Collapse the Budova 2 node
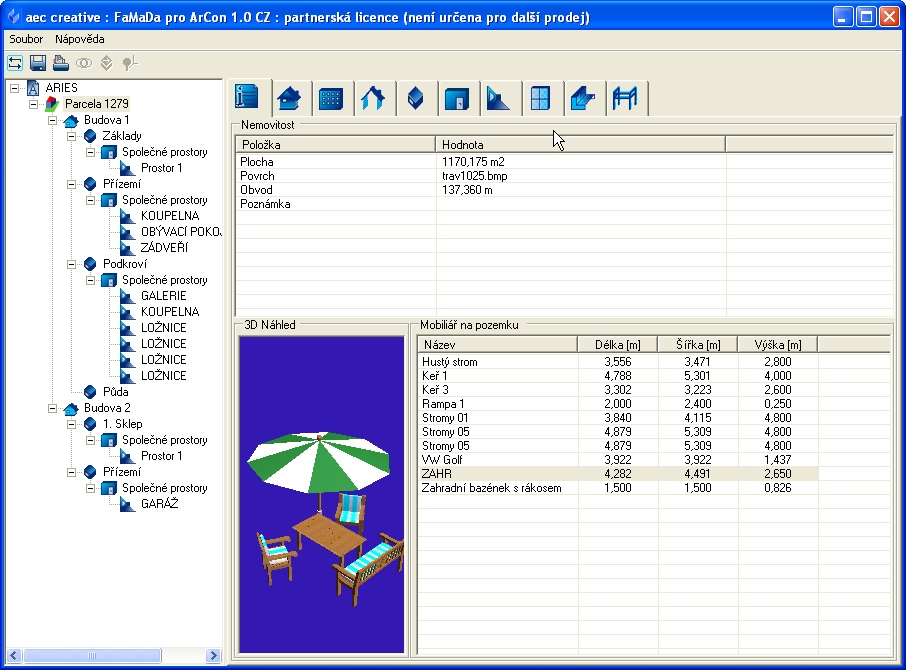The height and width of the screenshot is (670, 906). [x=53, y=408]
